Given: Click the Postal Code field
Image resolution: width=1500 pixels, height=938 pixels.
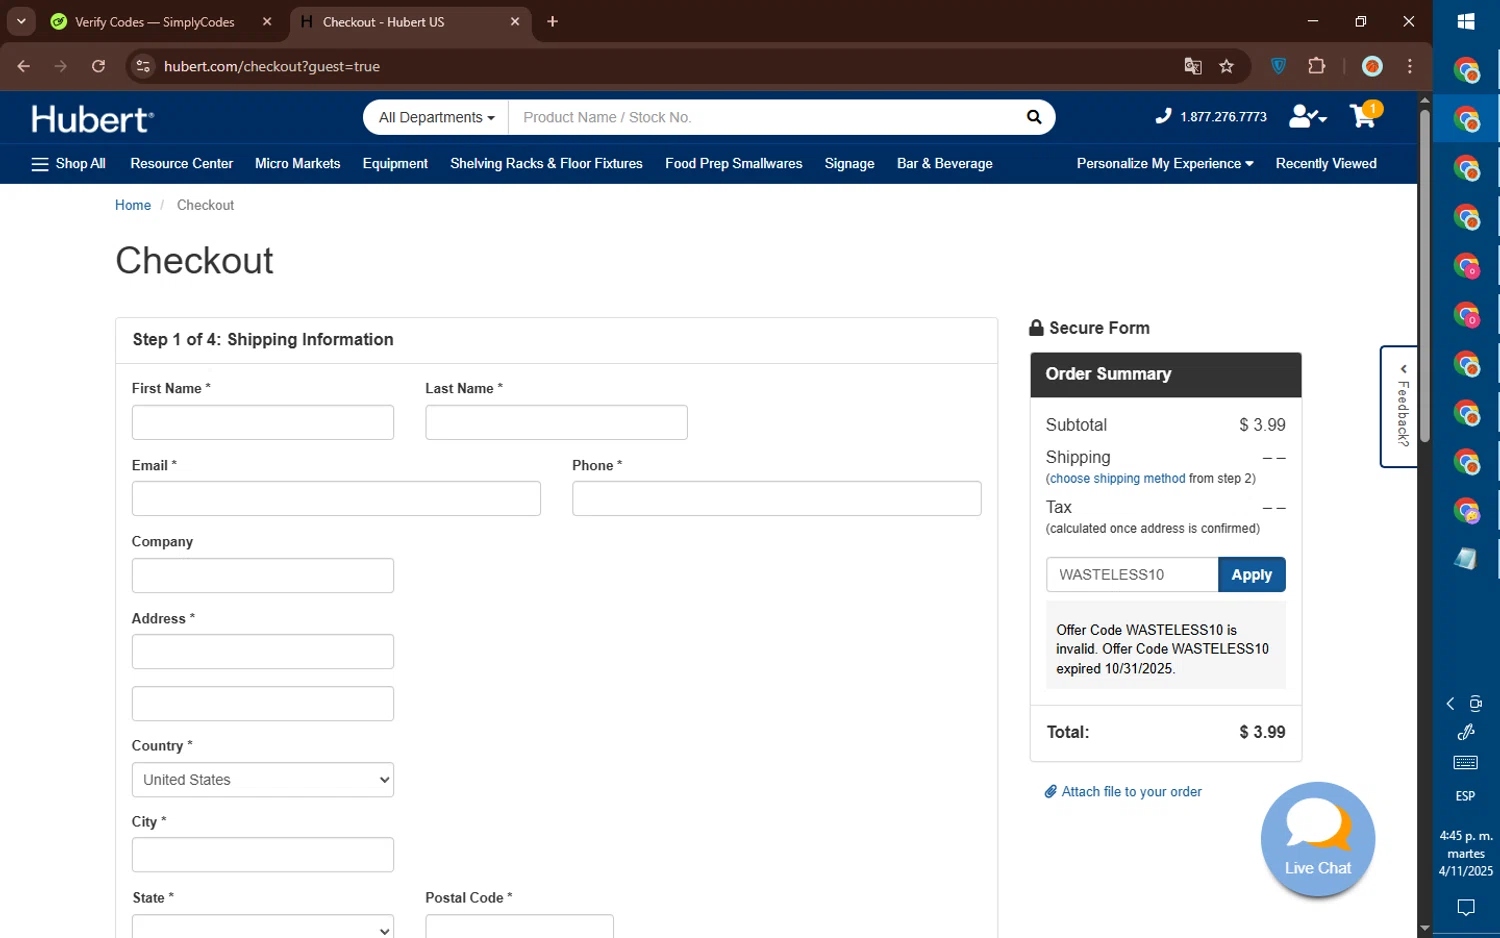Looking at the screenshot, I should [519, 927].
